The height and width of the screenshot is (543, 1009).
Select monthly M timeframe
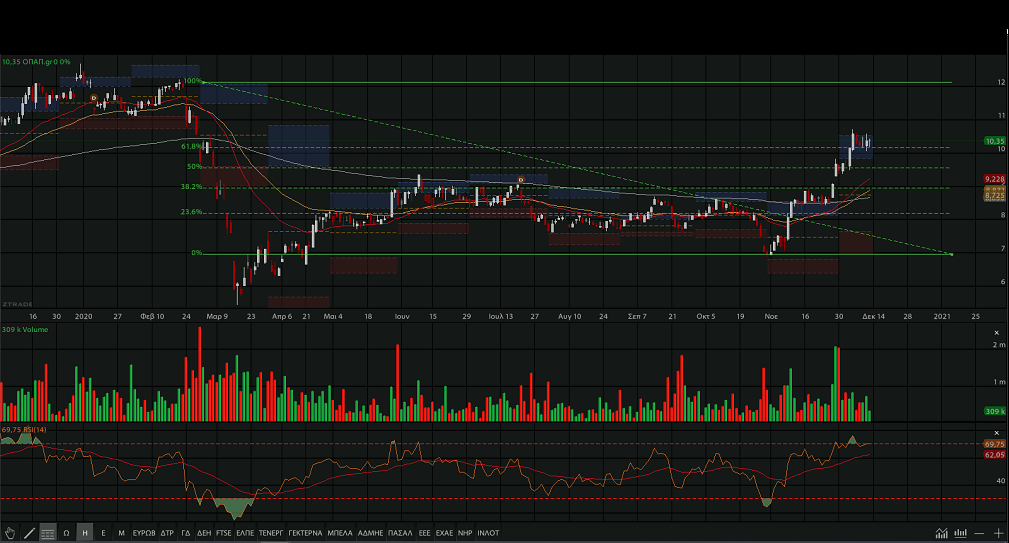pyautogui.click(x=121, y=533)
